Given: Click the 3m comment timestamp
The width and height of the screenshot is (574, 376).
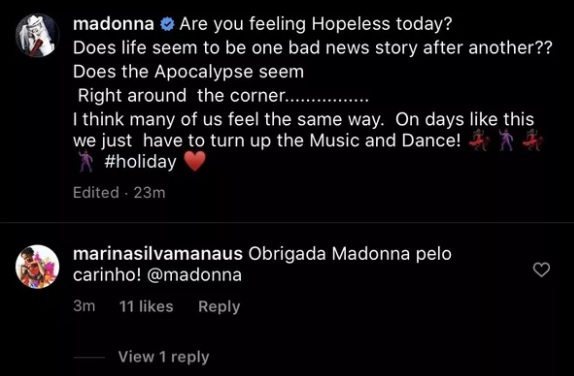Looking at the screenshot, I should [84, 306].
